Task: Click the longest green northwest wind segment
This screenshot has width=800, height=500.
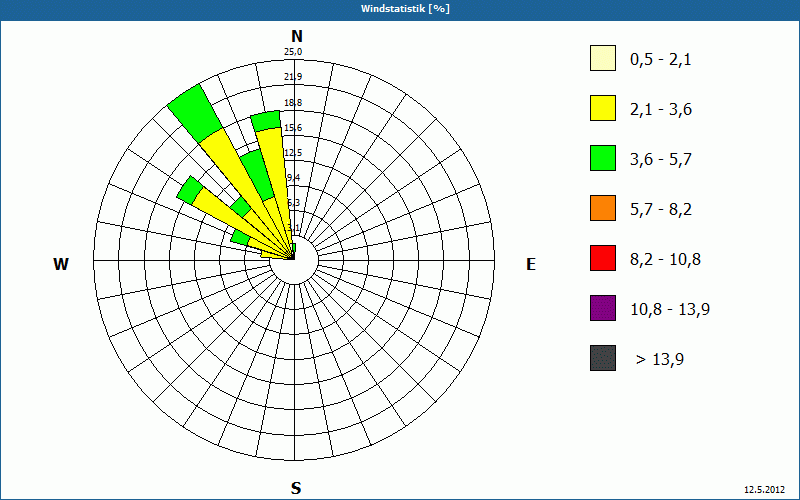Action: click(x=194, y=113)
